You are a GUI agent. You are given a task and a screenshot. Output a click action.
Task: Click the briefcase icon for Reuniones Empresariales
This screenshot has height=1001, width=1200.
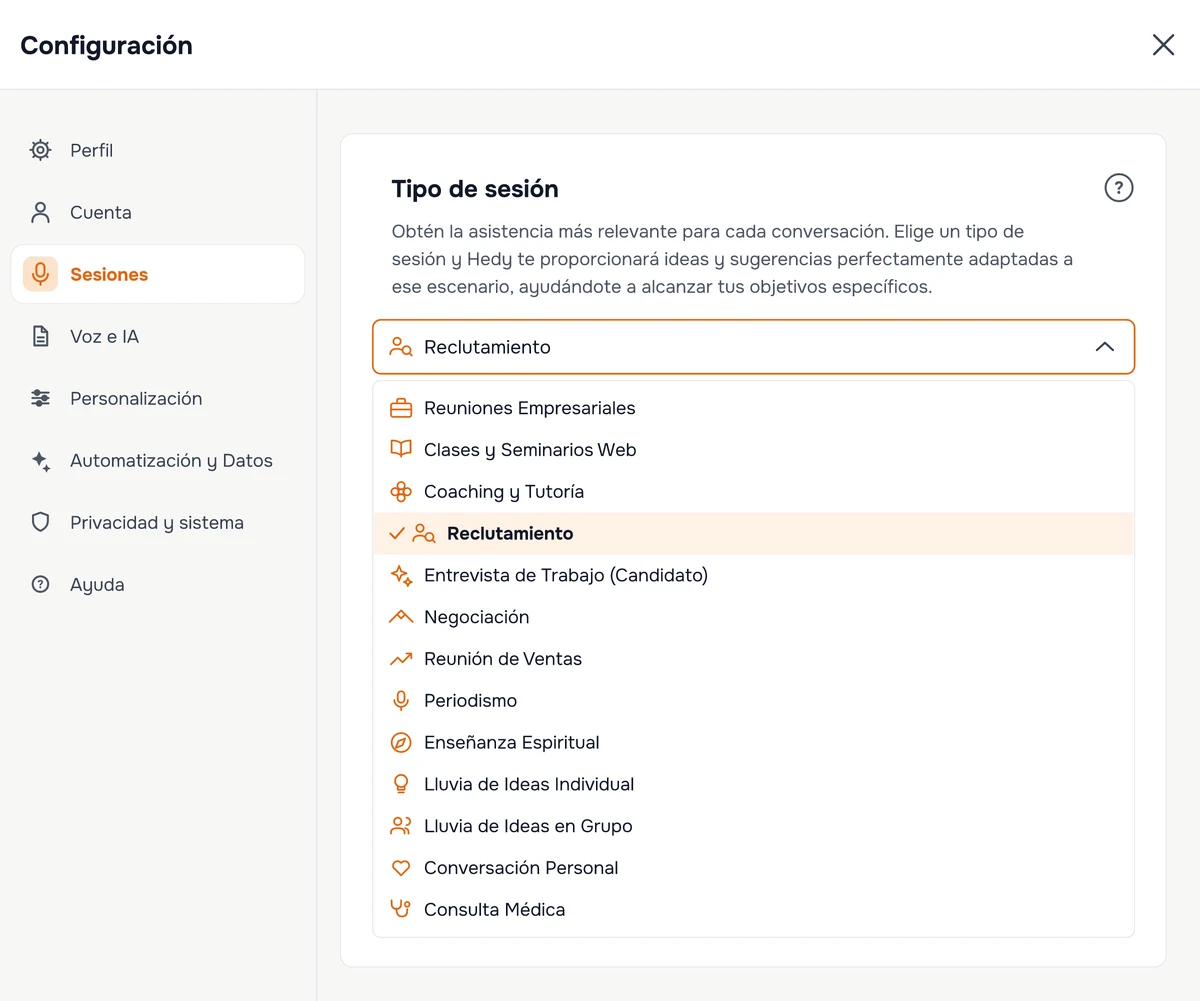click(x=401, y=408)
